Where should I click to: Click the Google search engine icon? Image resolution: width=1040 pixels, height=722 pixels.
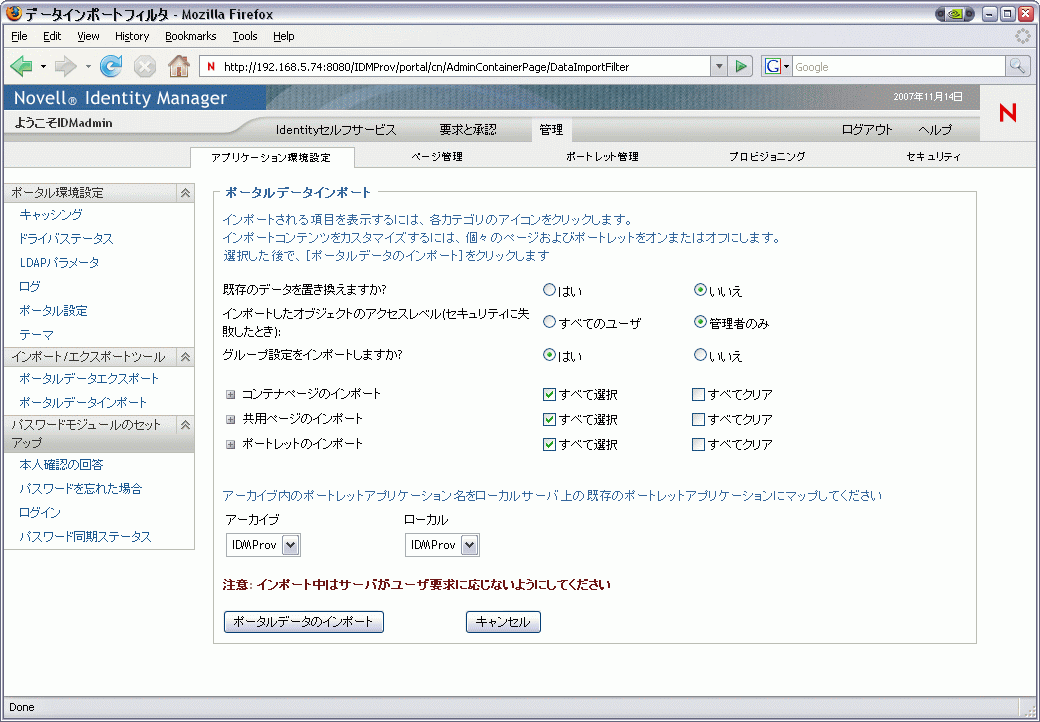click(773, 66)
